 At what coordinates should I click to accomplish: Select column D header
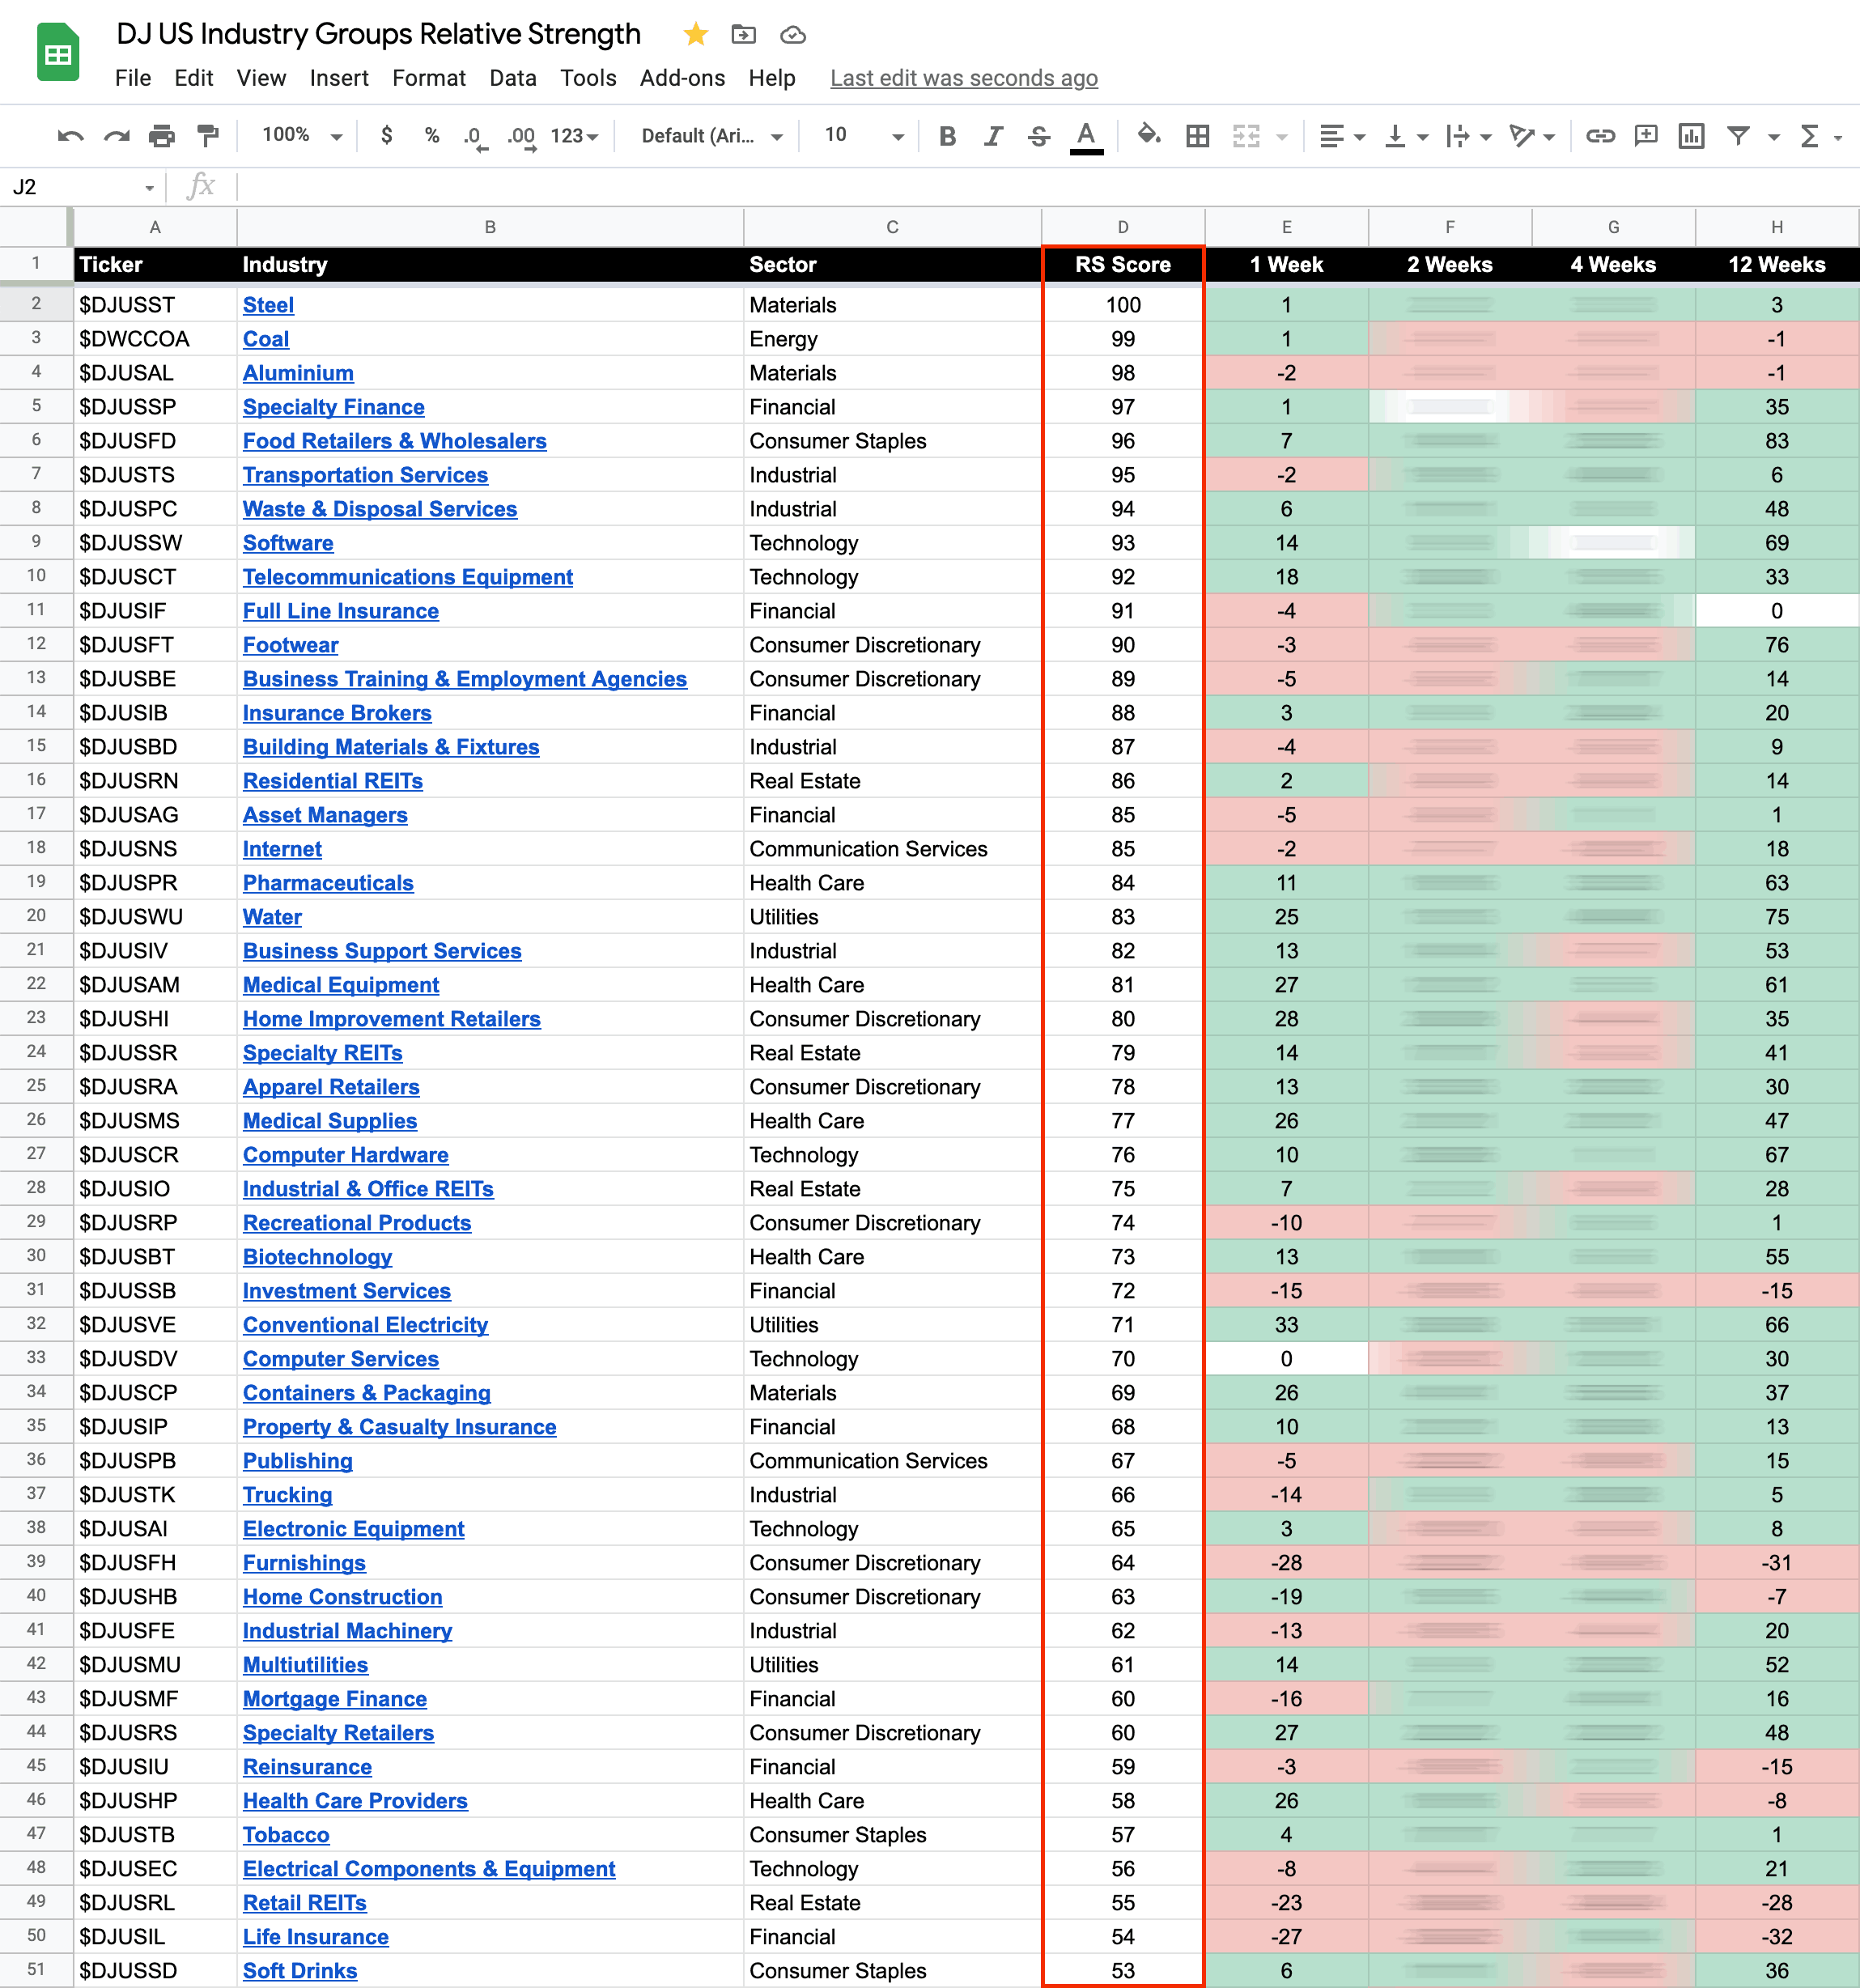point(1123,227)
